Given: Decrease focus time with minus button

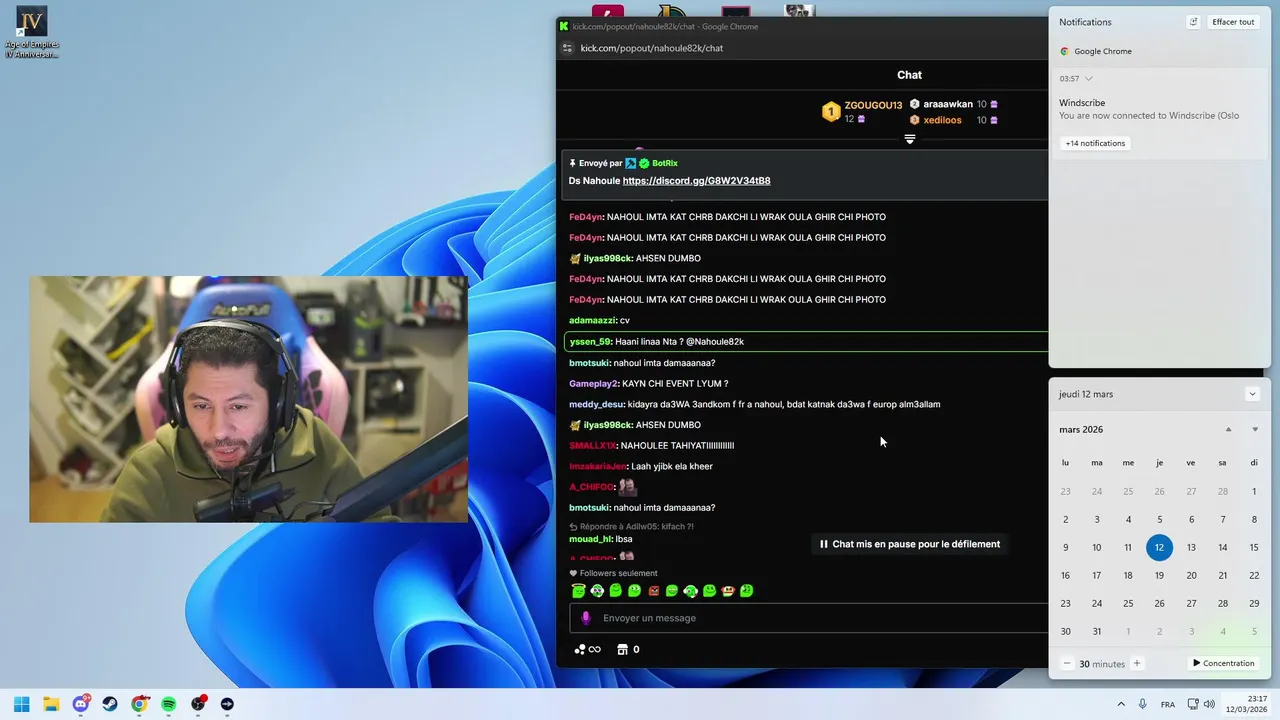Looking at the screenshot, I should click(1067, 663).
